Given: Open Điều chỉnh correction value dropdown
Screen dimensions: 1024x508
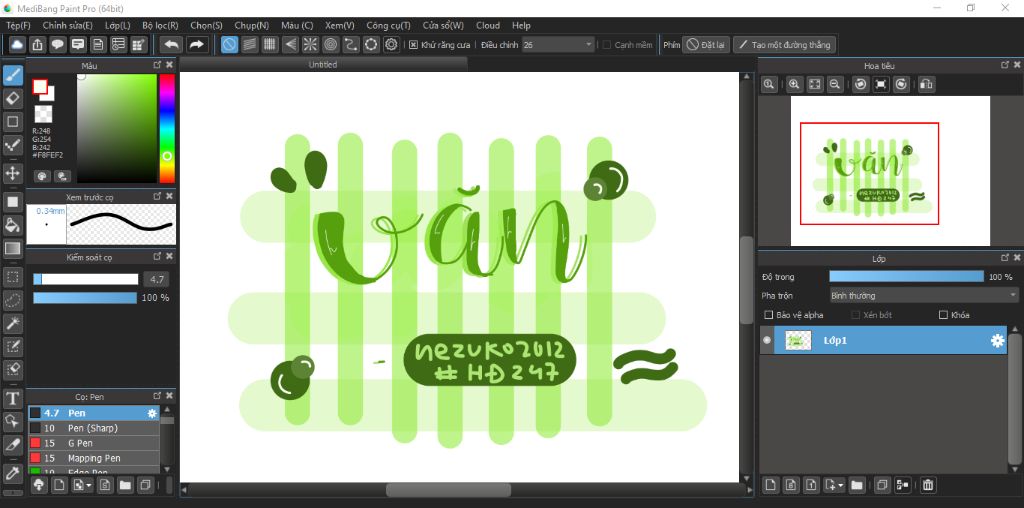Looking at the screenshot, I should [x=558, y=45].
